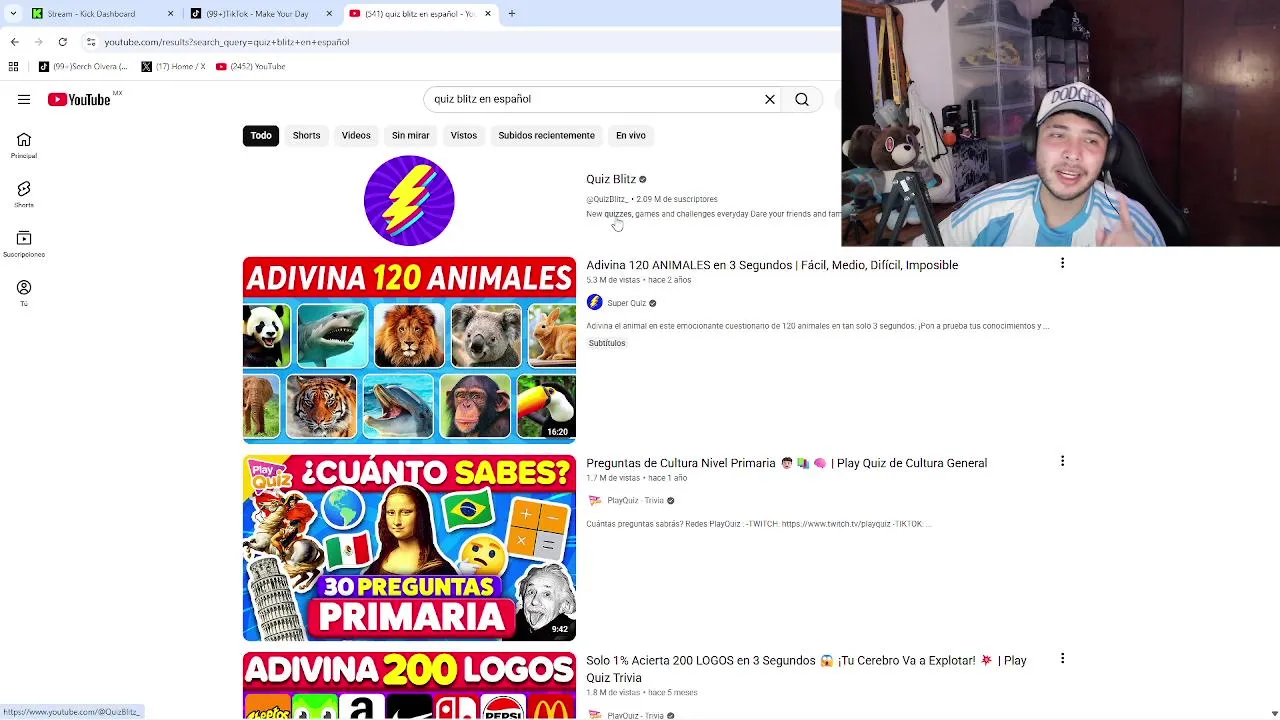Open the (2452) YouTube bookmark

point(251,66)
